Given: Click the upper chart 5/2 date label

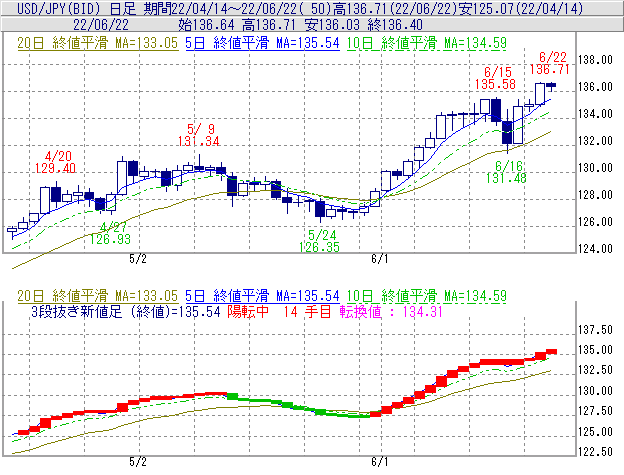Looking at the screenshot, I should [138, 259].
